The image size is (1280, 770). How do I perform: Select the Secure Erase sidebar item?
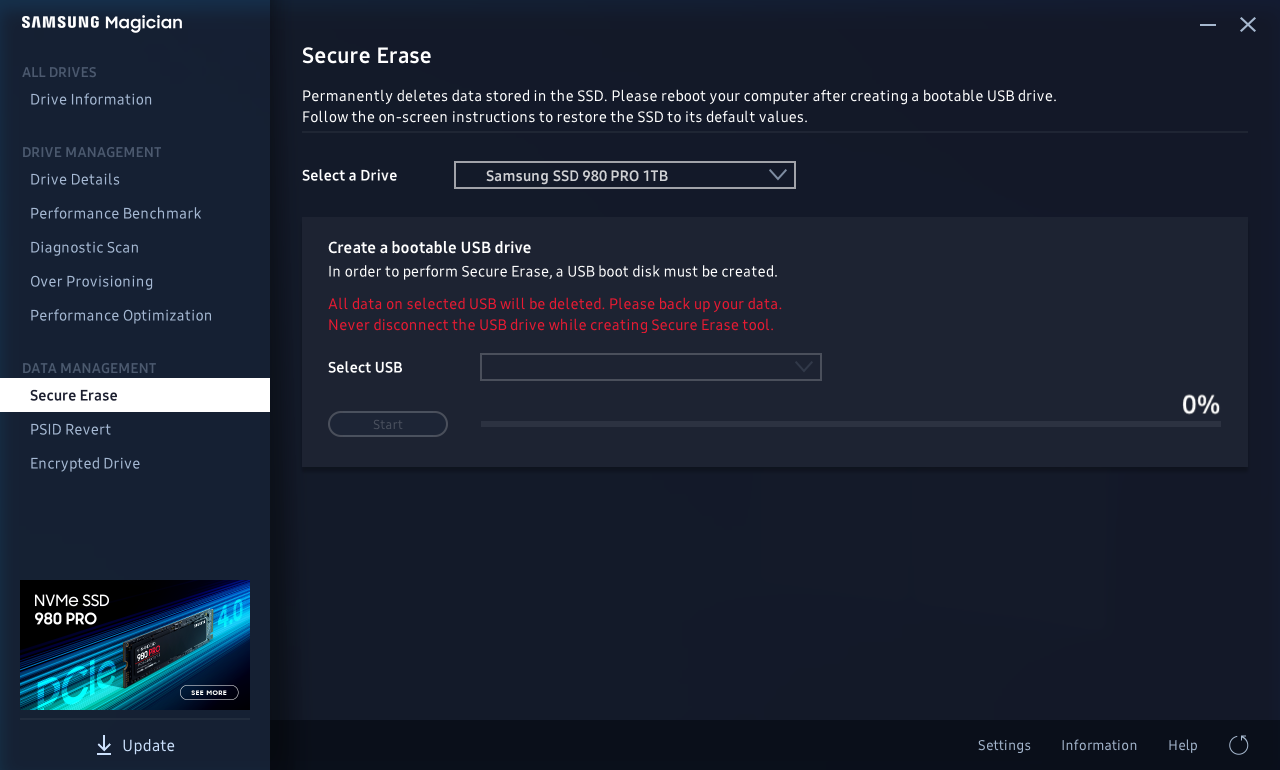(x=135, y=395)
